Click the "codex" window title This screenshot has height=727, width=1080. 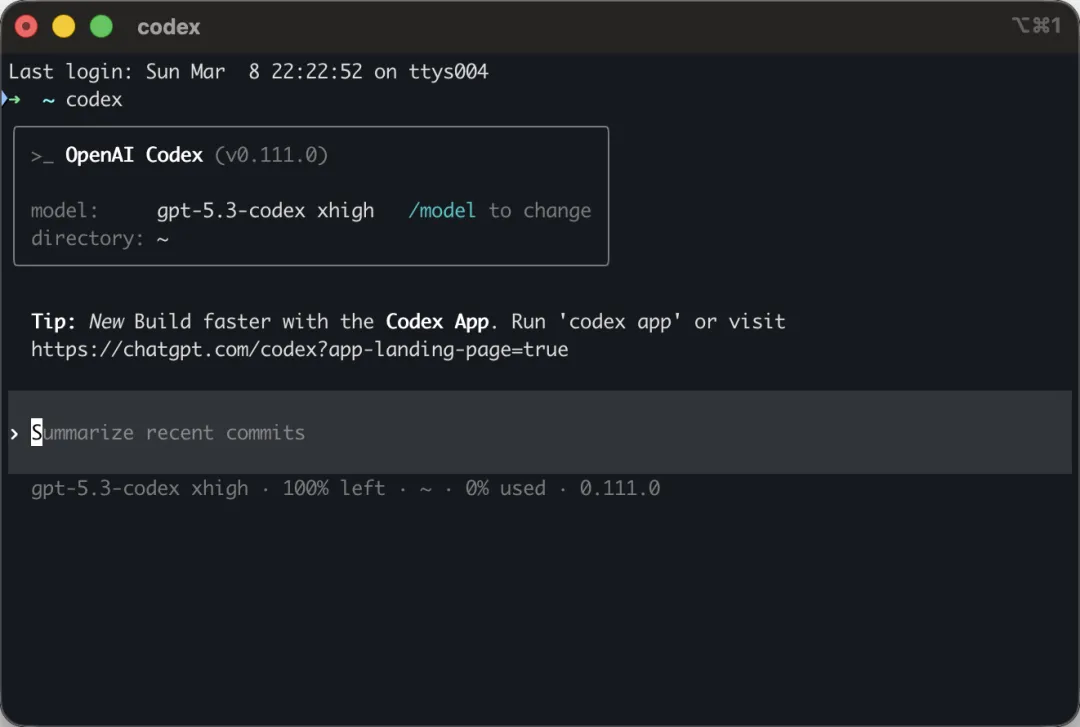168,27
